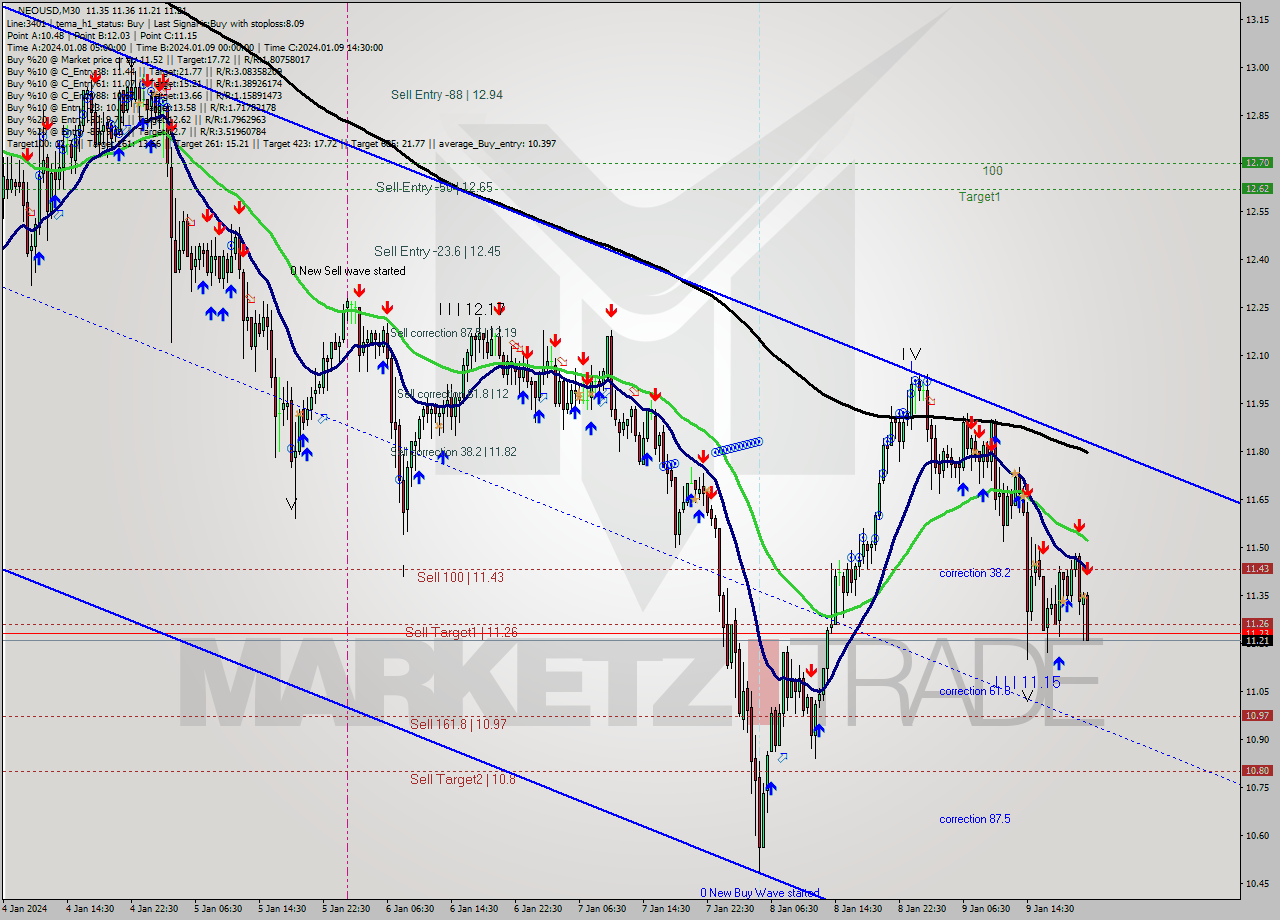Select the 'I V' wave marker near the trendline
Image resolution: width=1280 pixels, height=920 pixels.
pos(911,354)
